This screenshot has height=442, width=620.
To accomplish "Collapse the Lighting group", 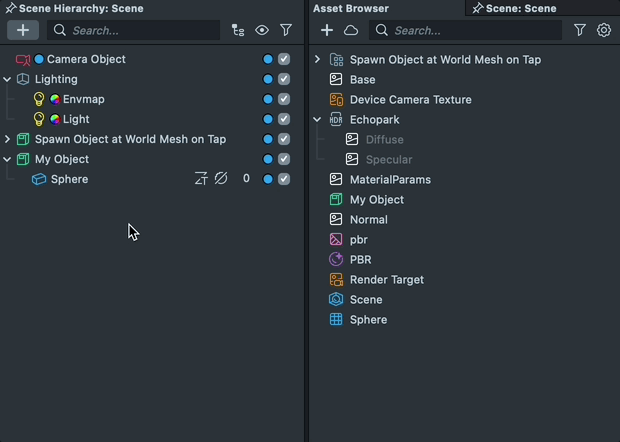I will click(7, 79).
